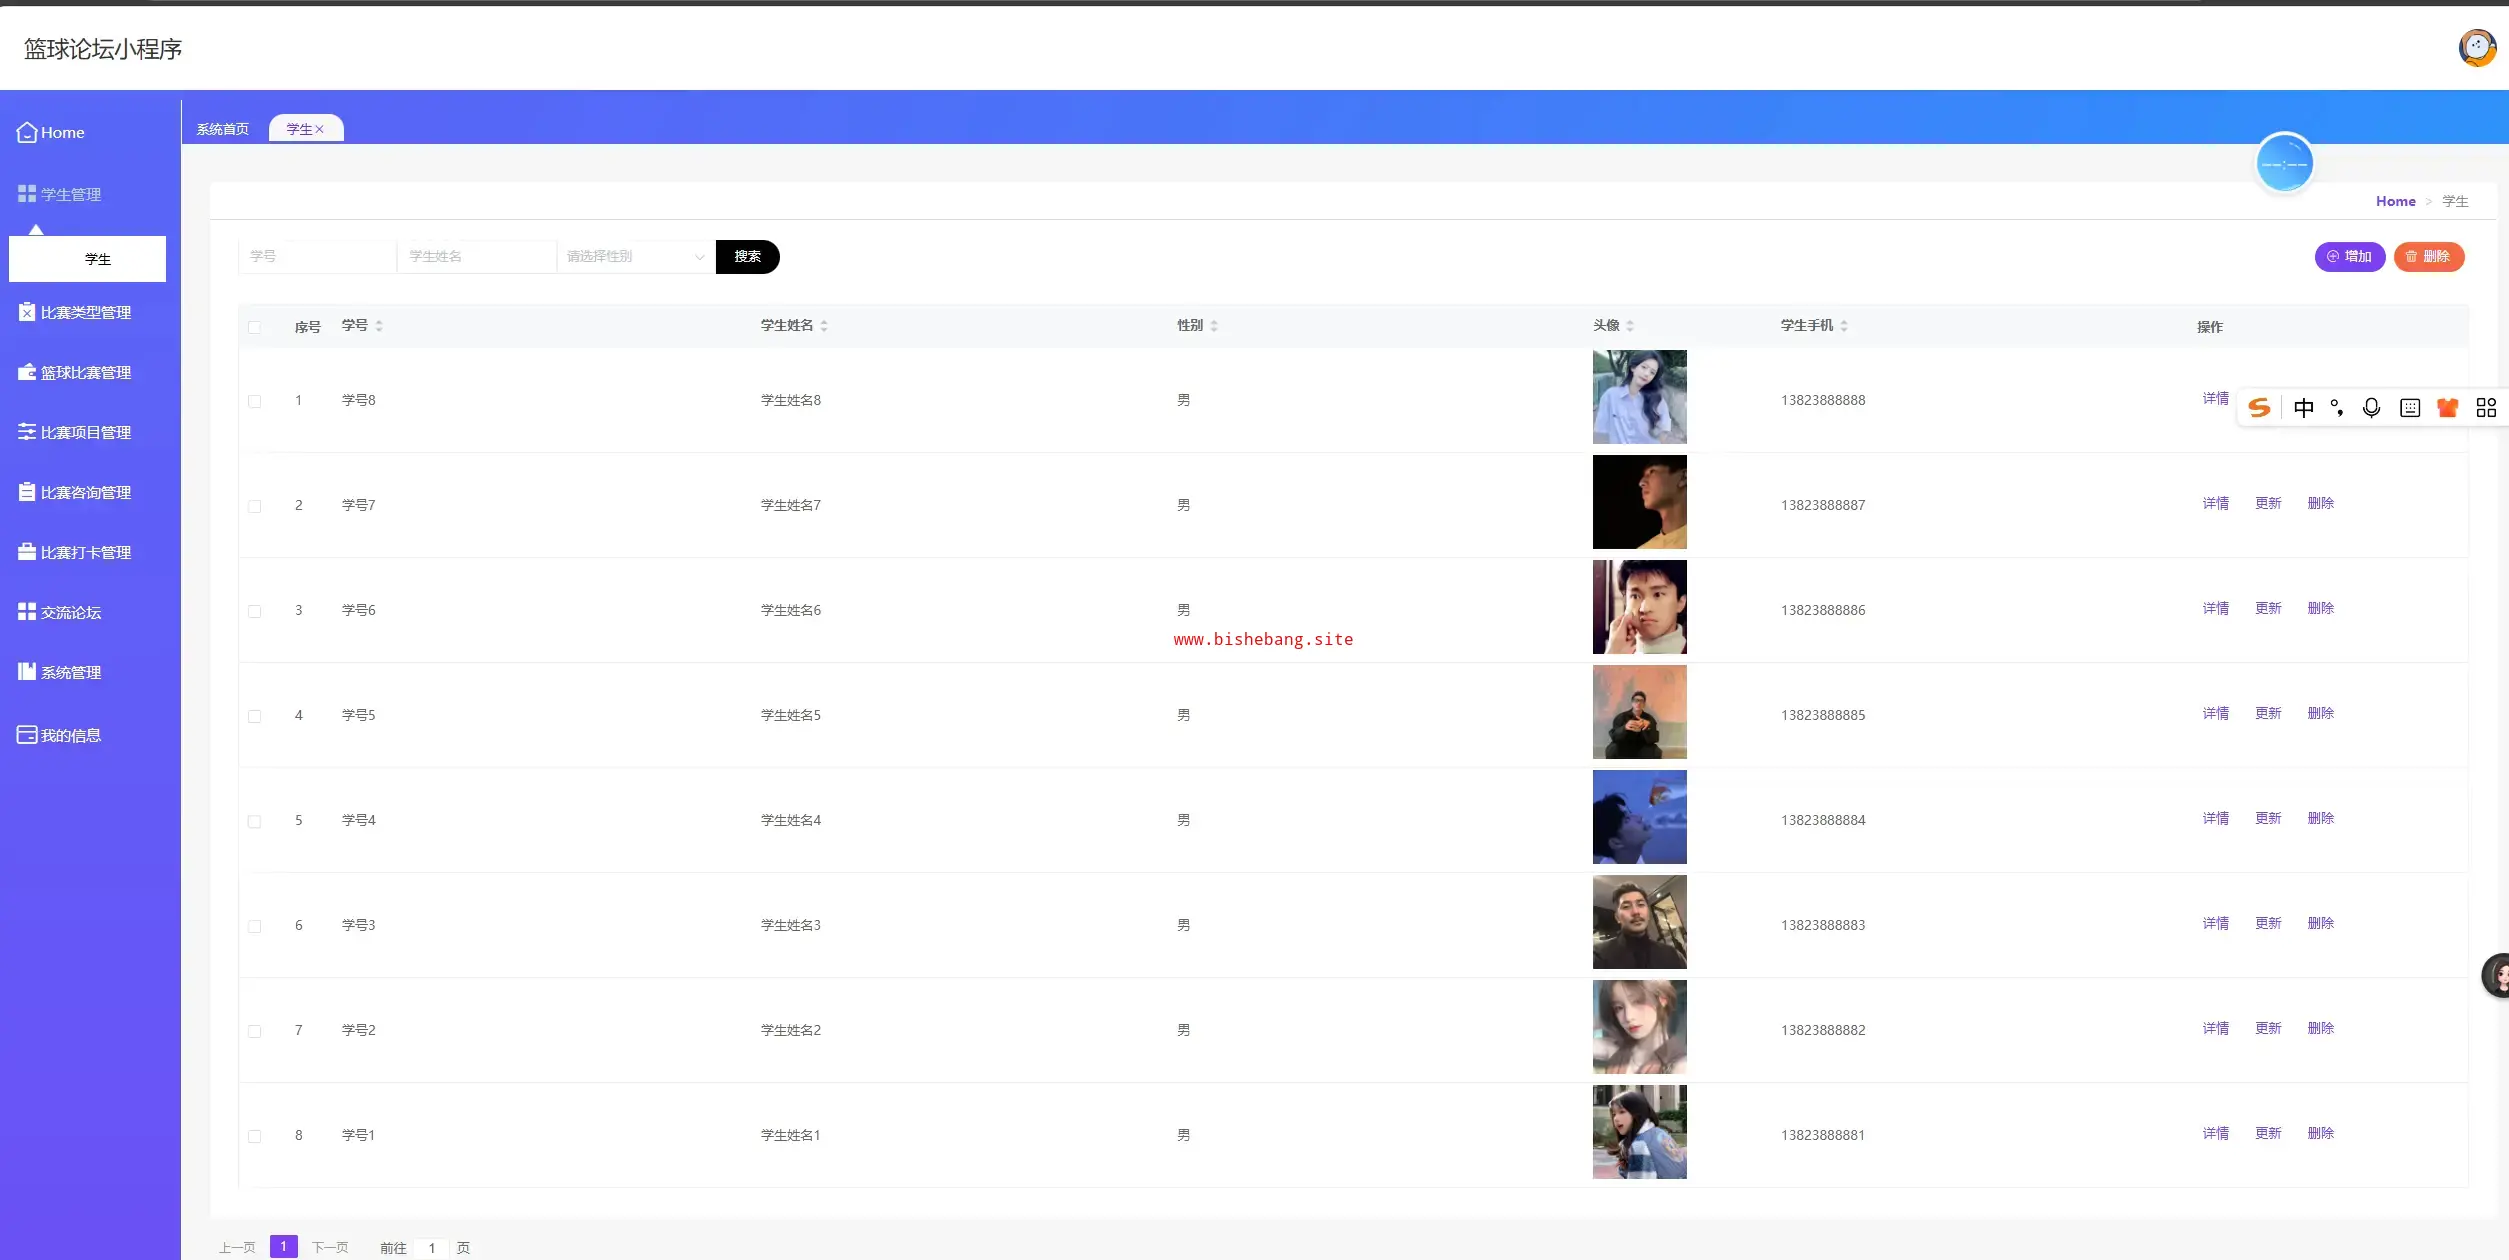Click the 学生姓名 search input field

(476, 257)
